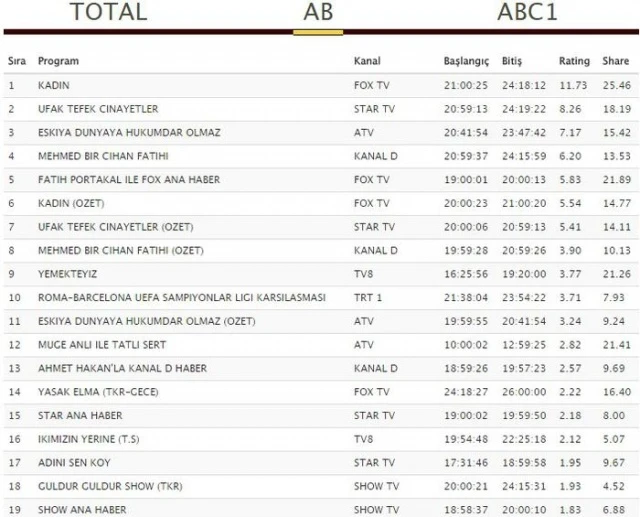Open the KADIN program in row 1
640x517 pixels.
[53, 85]
